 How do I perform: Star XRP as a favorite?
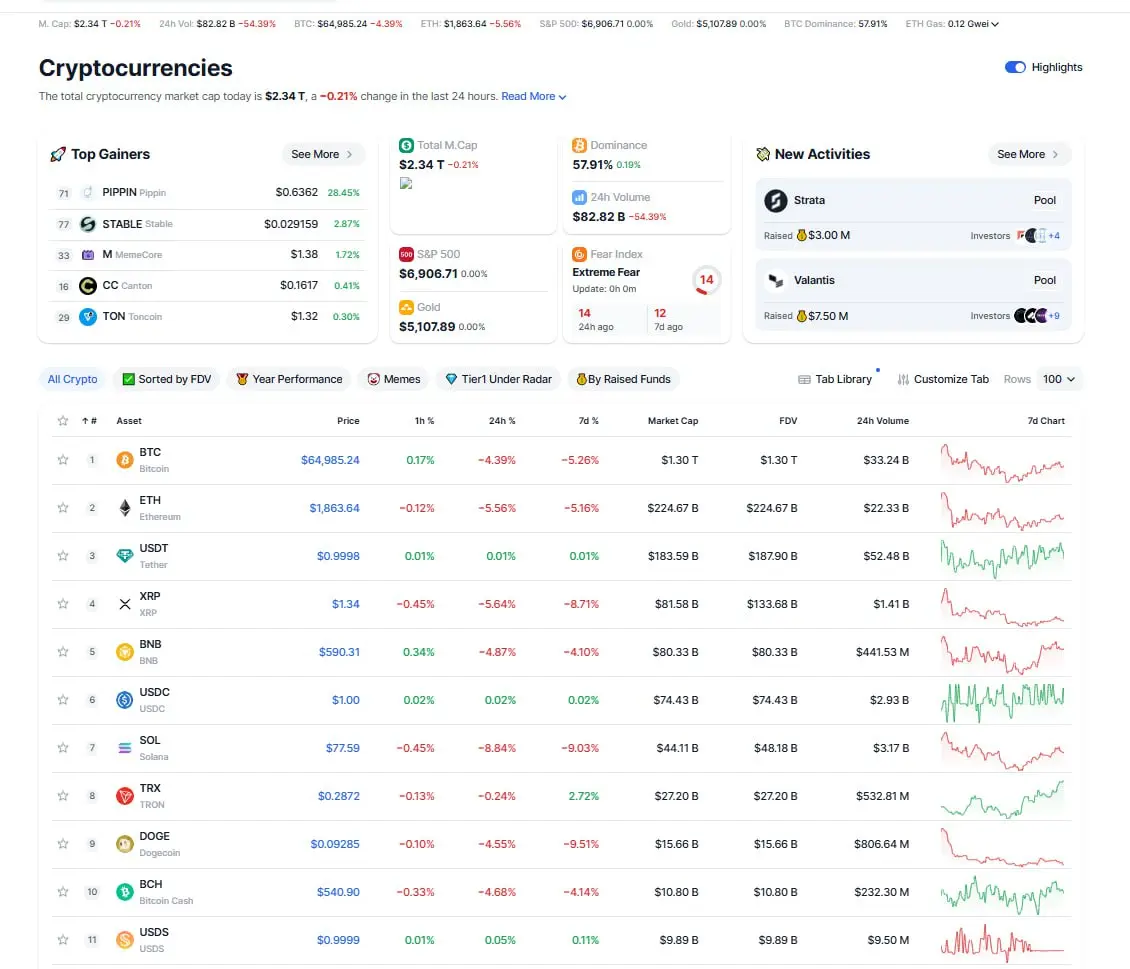point(63,604)
